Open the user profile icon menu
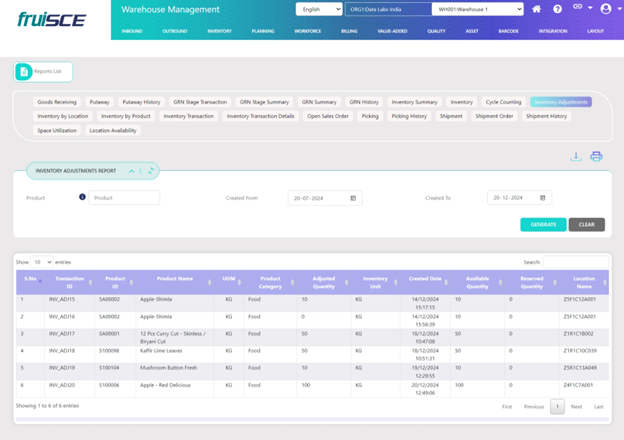Screen dimensions: 624x440 pyautogui.click(x=606, y=9)
